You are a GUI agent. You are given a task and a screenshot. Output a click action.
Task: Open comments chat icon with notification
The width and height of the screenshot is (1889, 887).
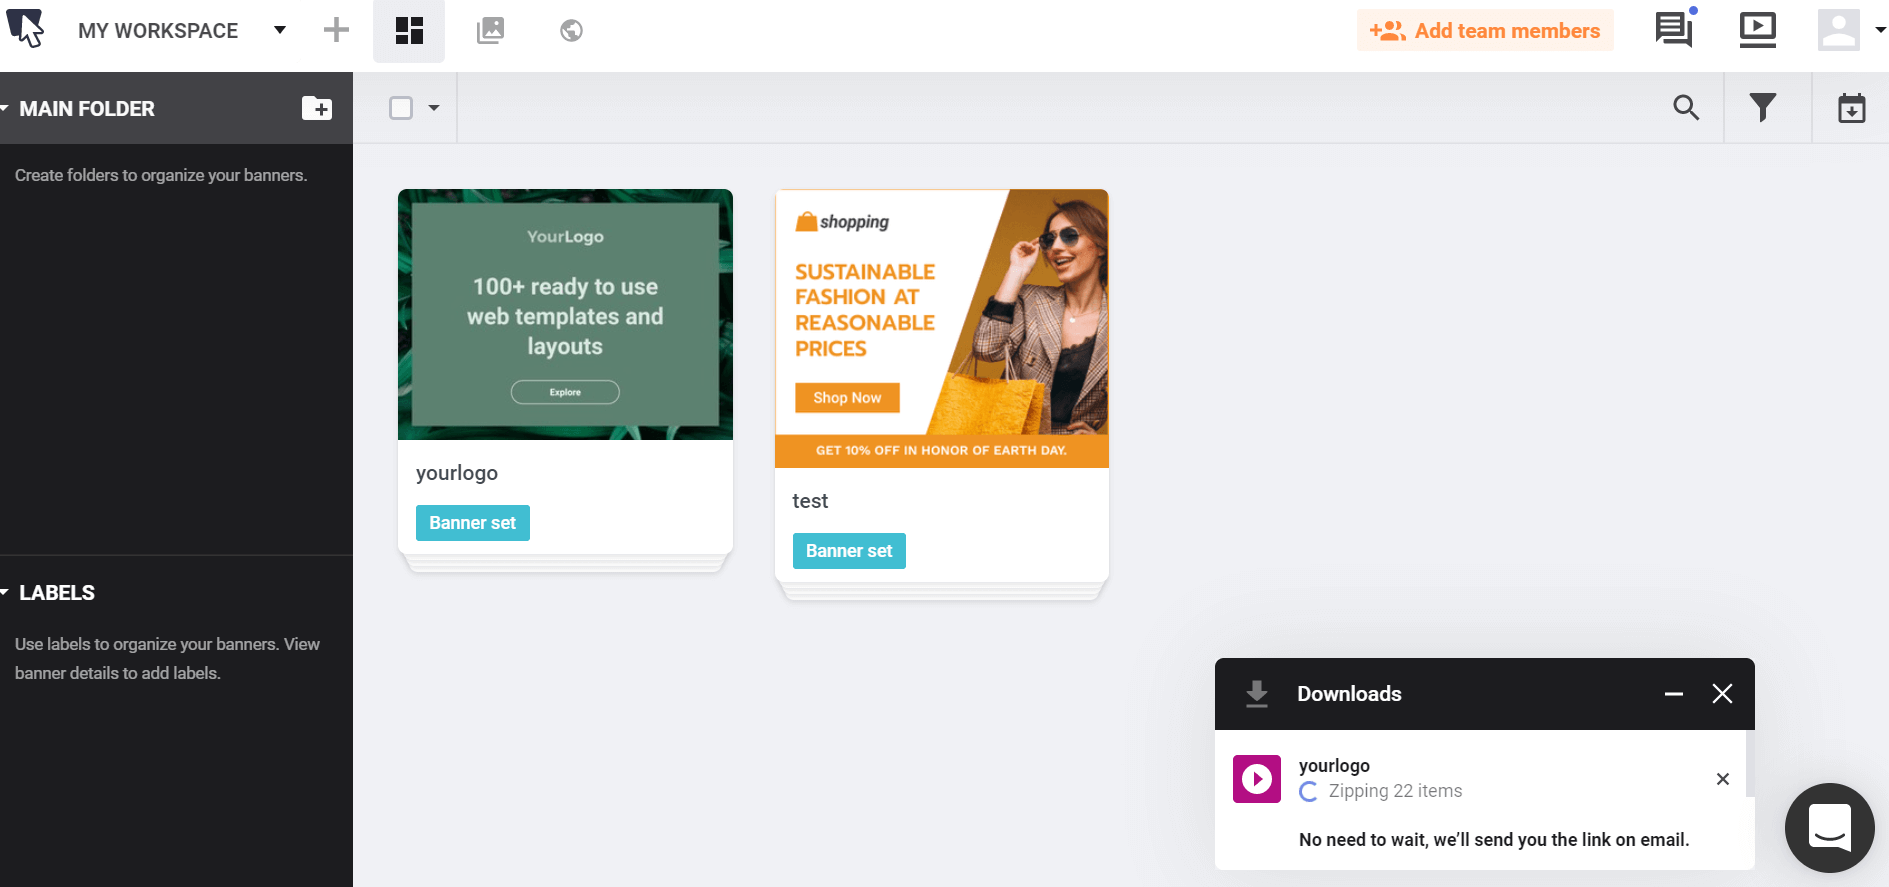(x=1675, y=29)
